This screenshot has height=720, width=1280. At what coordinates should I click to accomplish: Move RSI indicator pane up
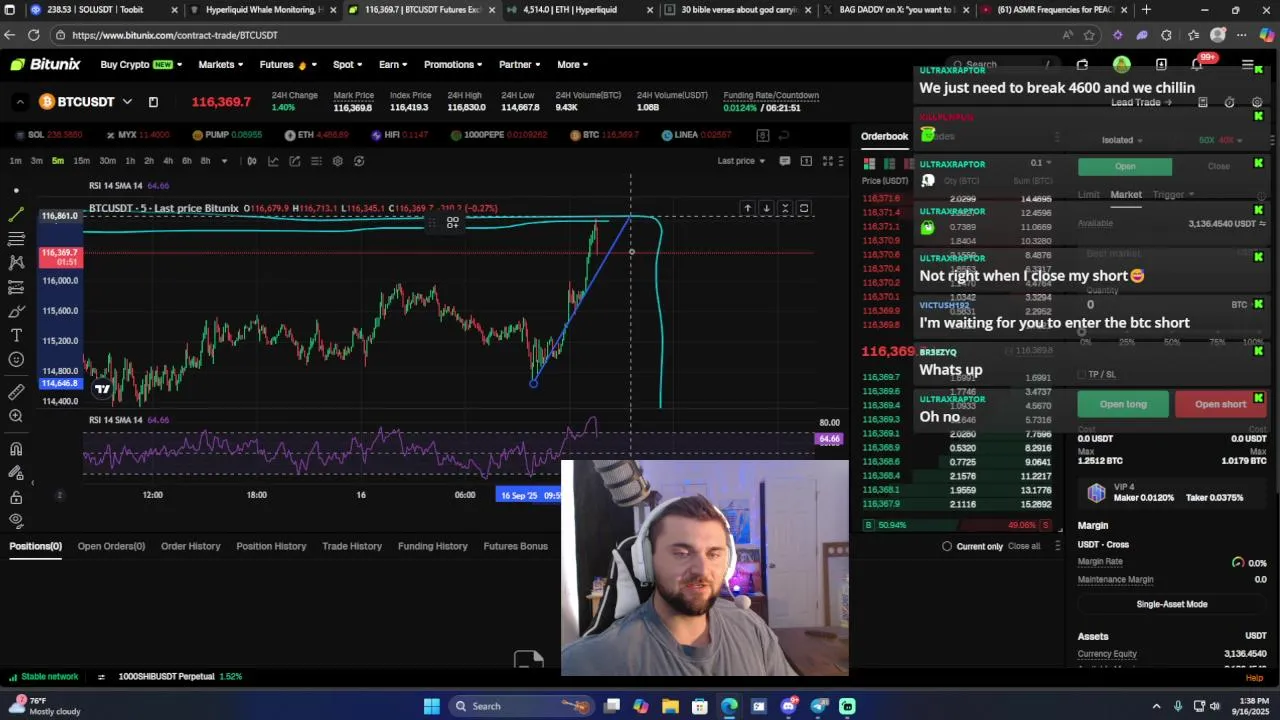click(x=747, y=208)
